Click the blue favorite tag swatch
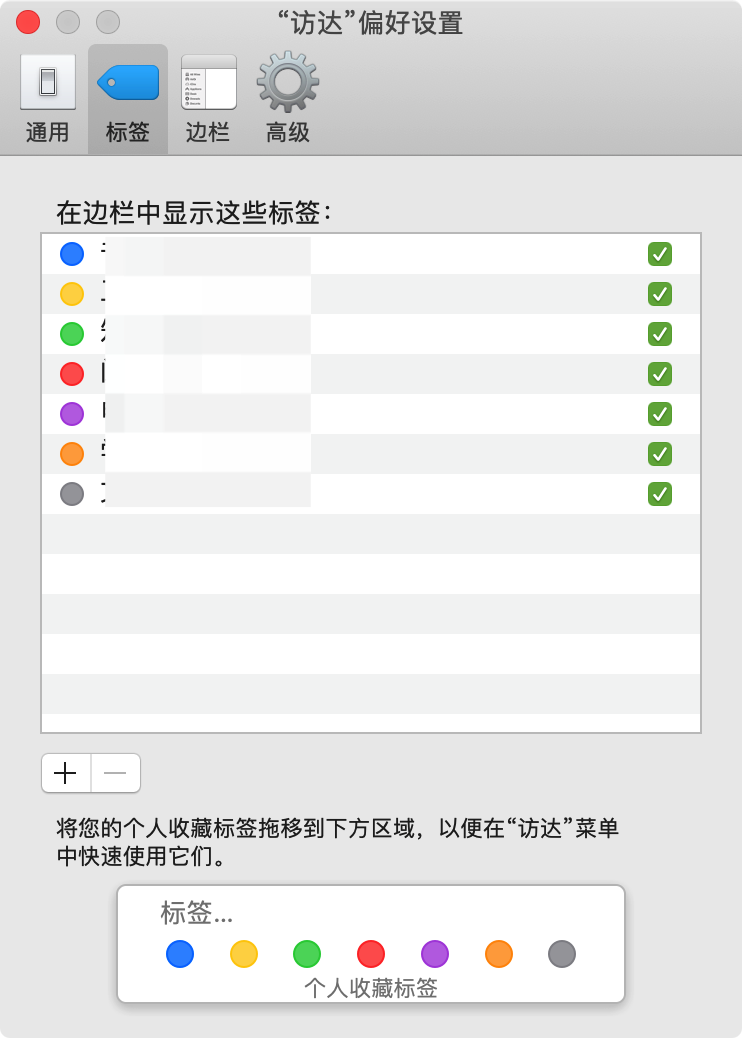This screenshot has width=742, height=1038. click(180, 954)
